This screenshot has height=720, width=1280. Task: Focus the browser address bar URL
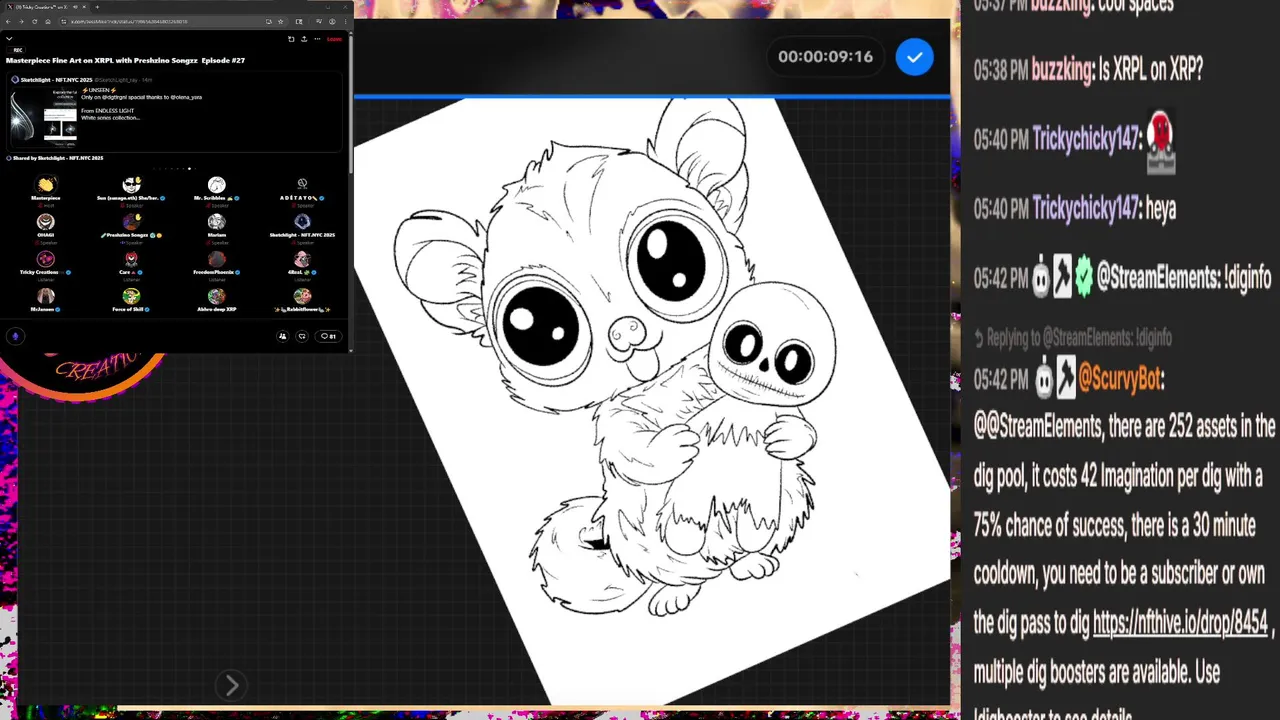pos(130,21)
